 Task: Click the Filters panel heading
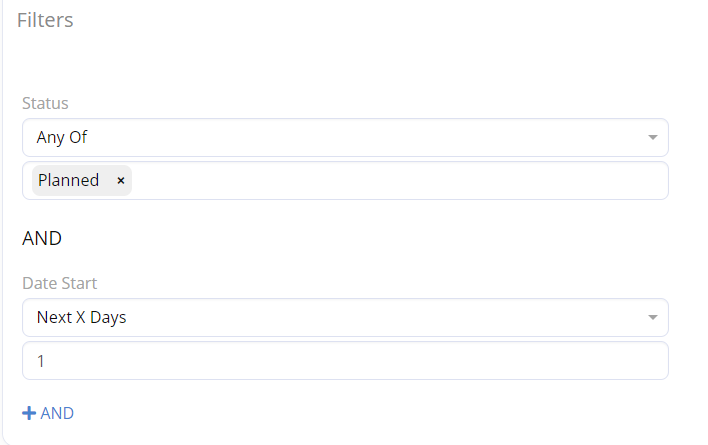(45, 20)
